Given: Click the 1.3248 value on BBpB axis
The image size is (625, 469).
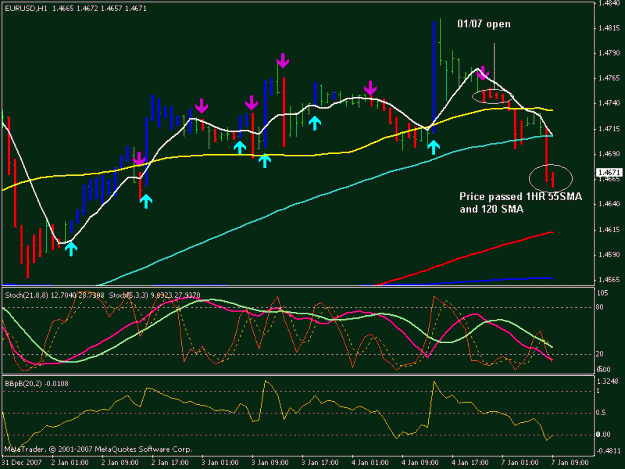Looking at the screenshot, I should [x=607, y=381].
